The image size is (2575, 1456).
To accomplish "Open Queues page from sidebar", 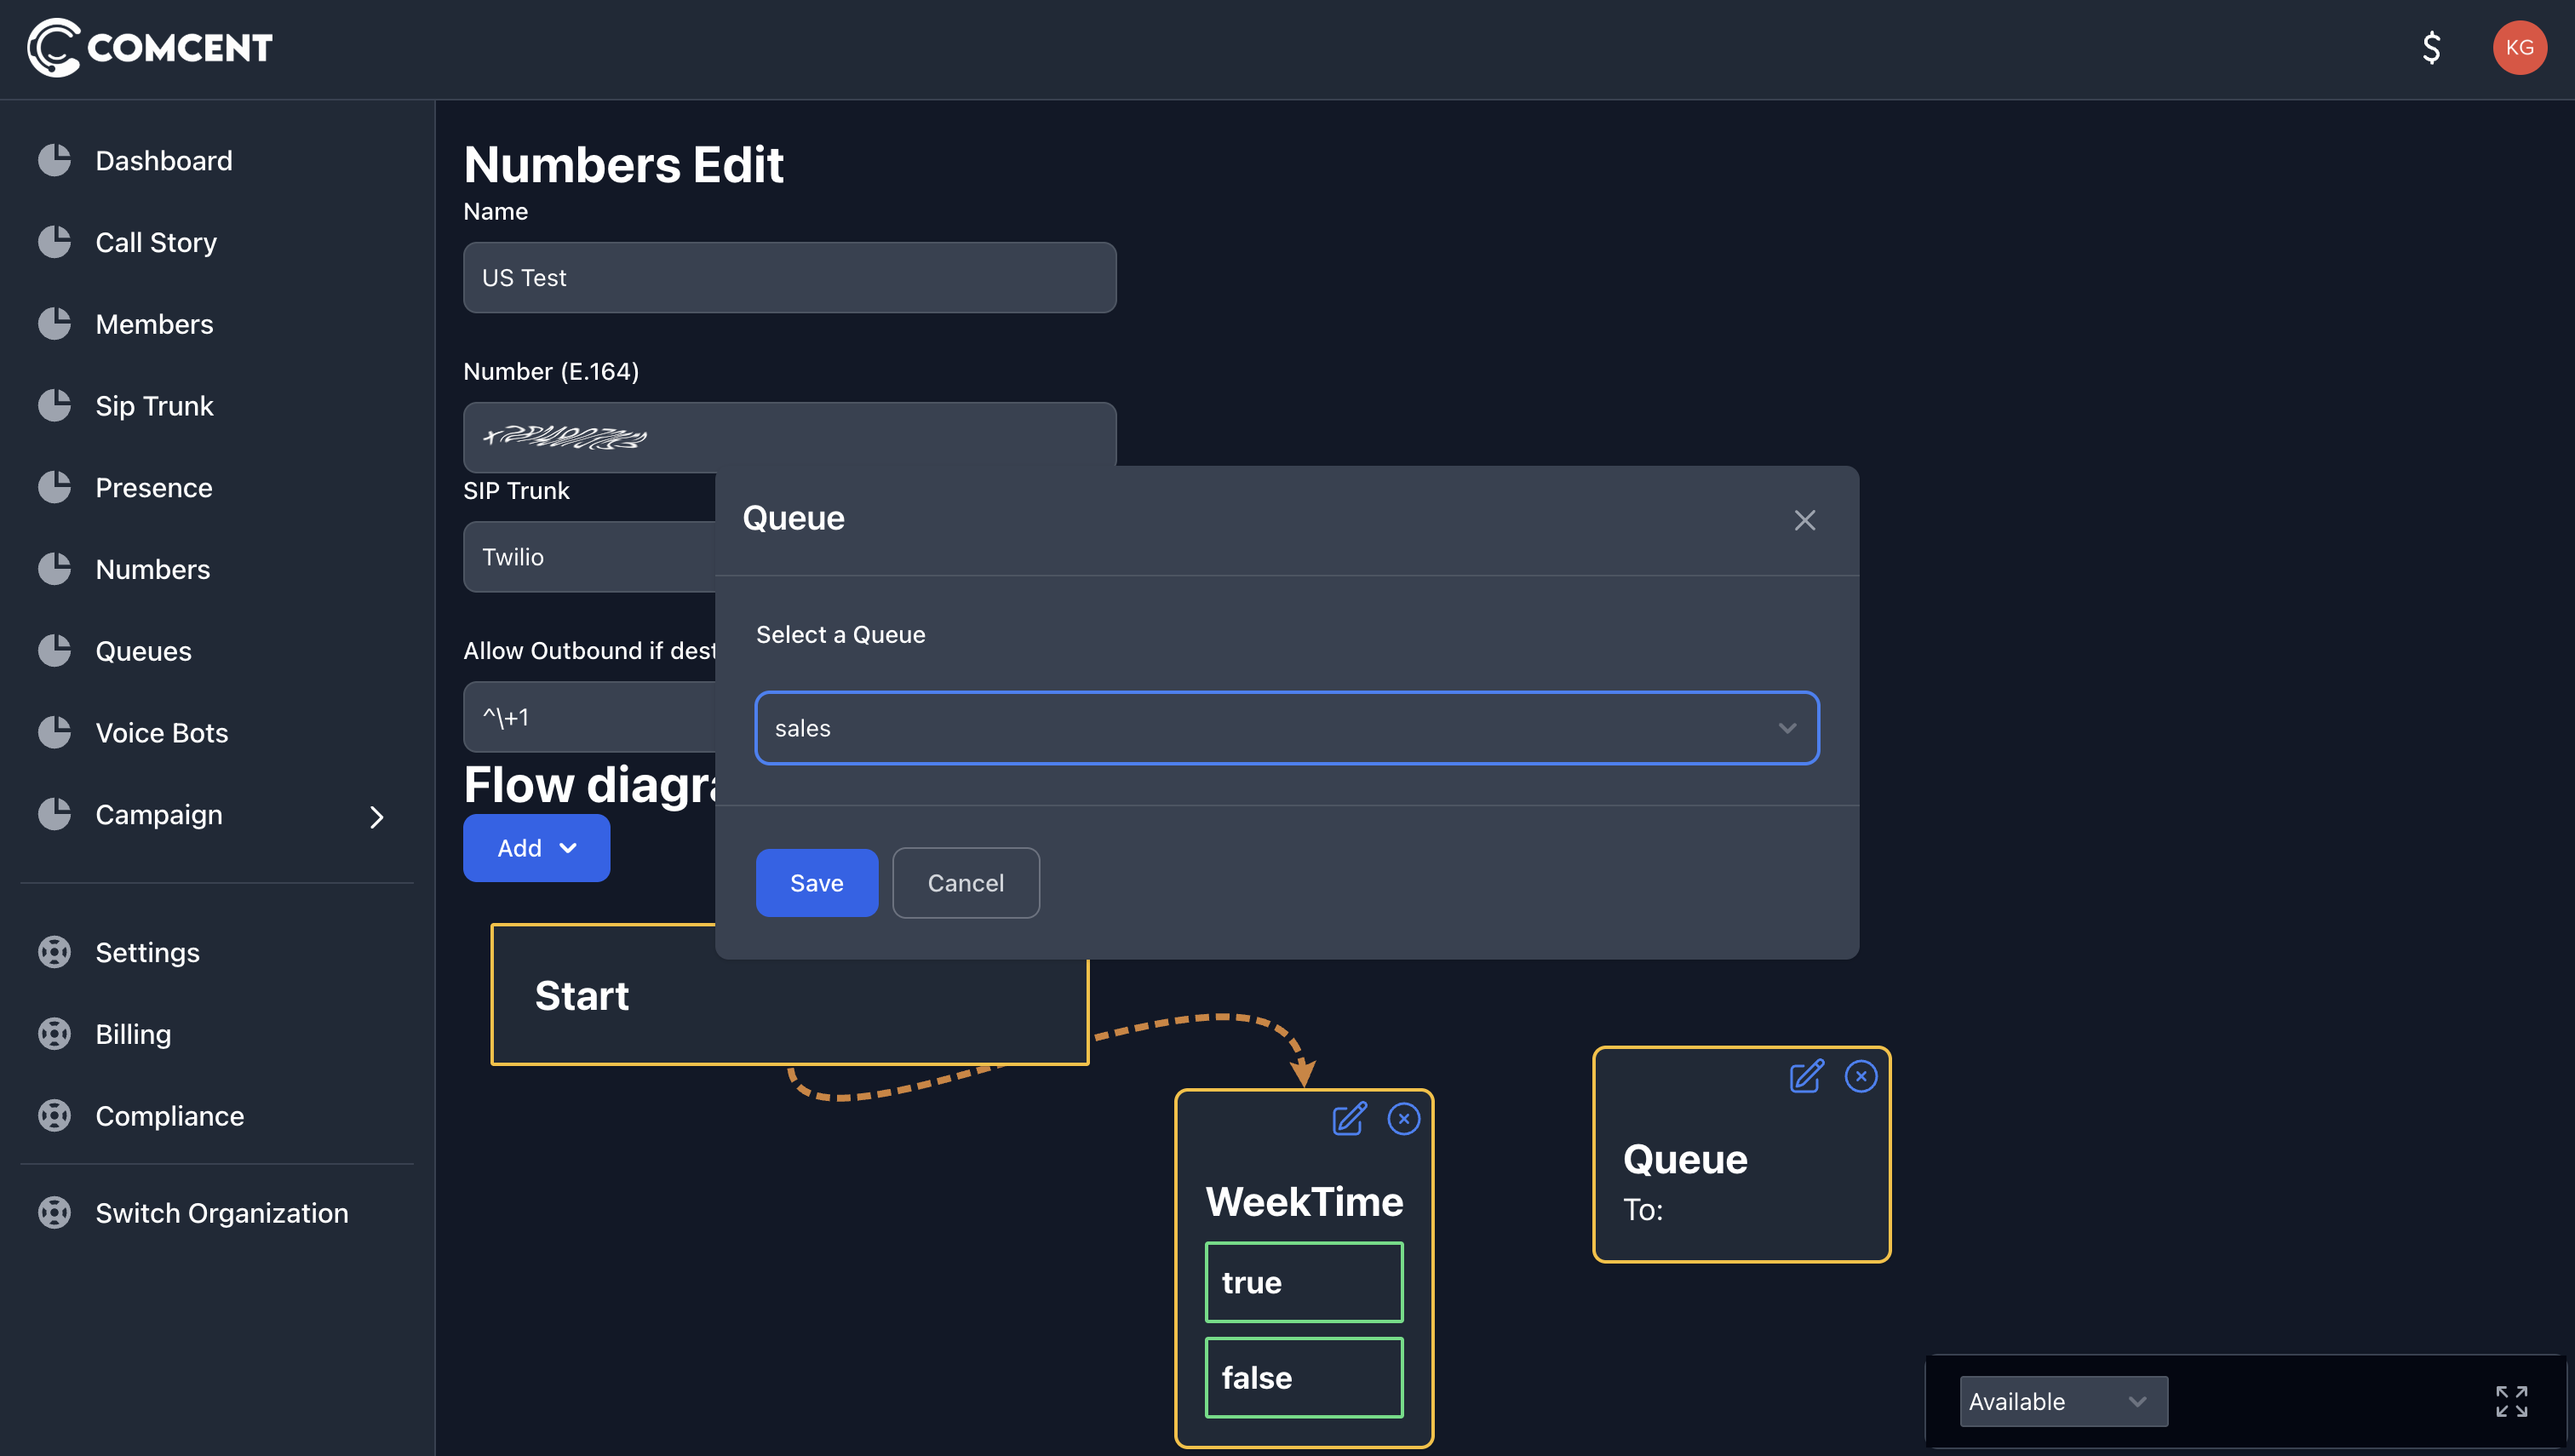I will 144,651.
